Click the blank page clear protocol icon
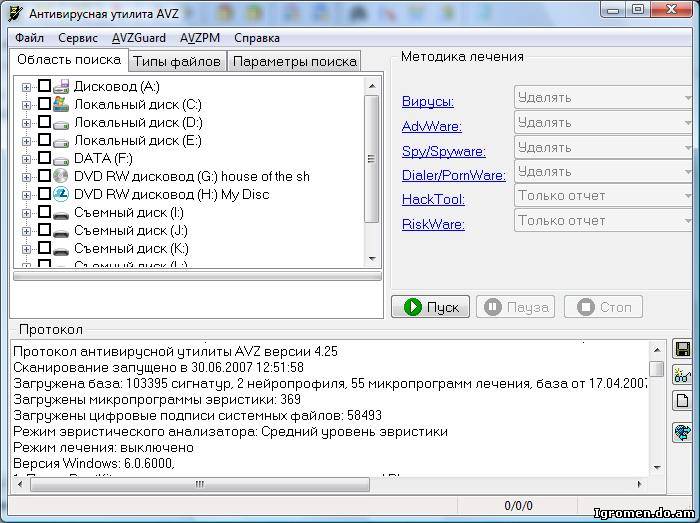Viewport: 700px width, 523px height. [x=683, y=401]
